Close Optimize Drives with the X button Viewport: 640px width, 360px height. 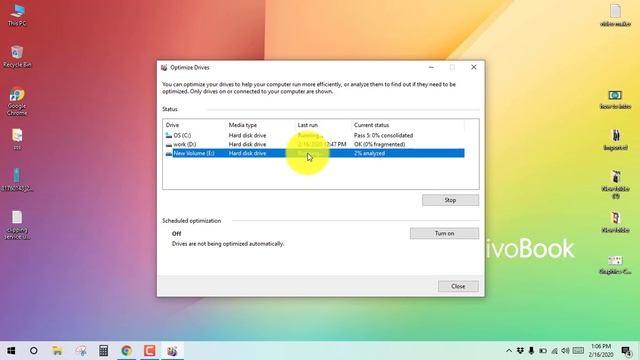pos(473,67)
